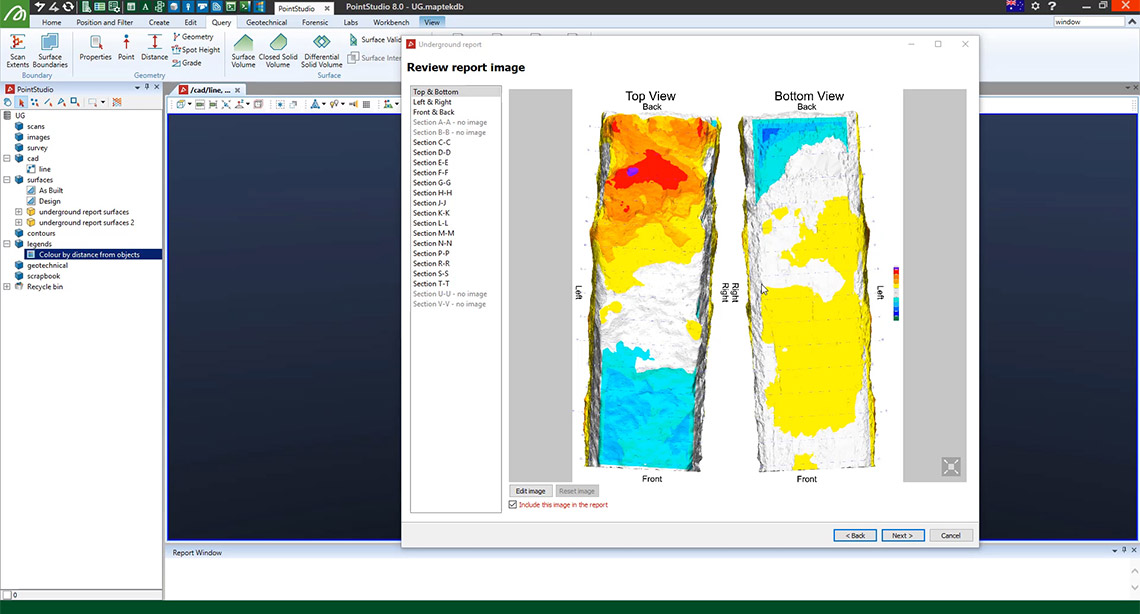Image resolution: width=1140 pixels, height=614 pixels.
Task: Activate the pointer selection tool in explorer toolbar
Action: 22,102
